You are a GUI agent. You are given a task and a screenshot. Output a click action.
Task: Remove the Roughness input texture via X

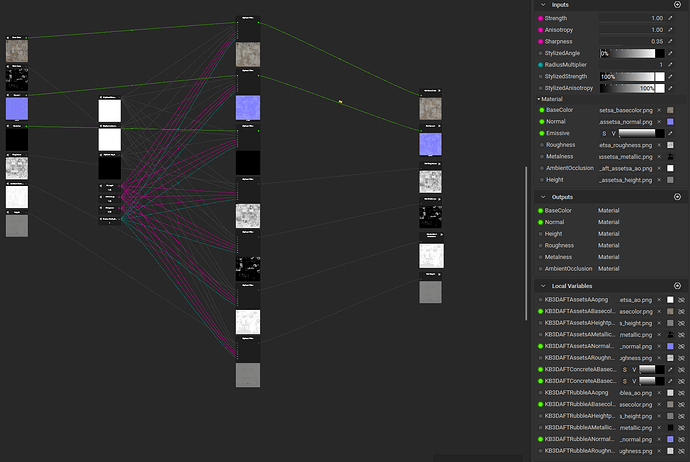click(658, 145)
